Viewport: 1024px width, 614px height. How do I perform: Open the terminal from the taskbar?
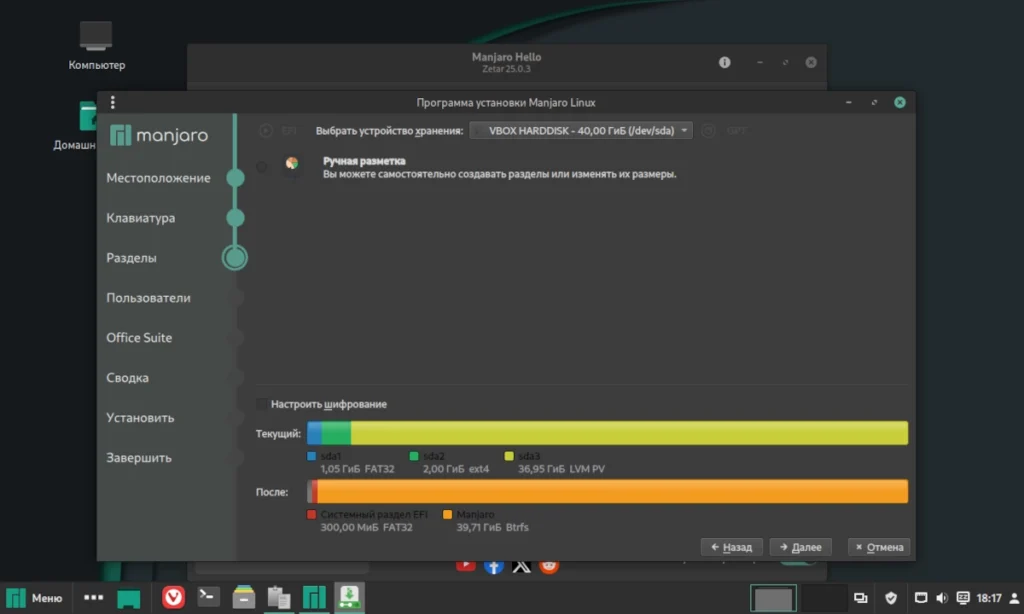click(x=208, y=596)
